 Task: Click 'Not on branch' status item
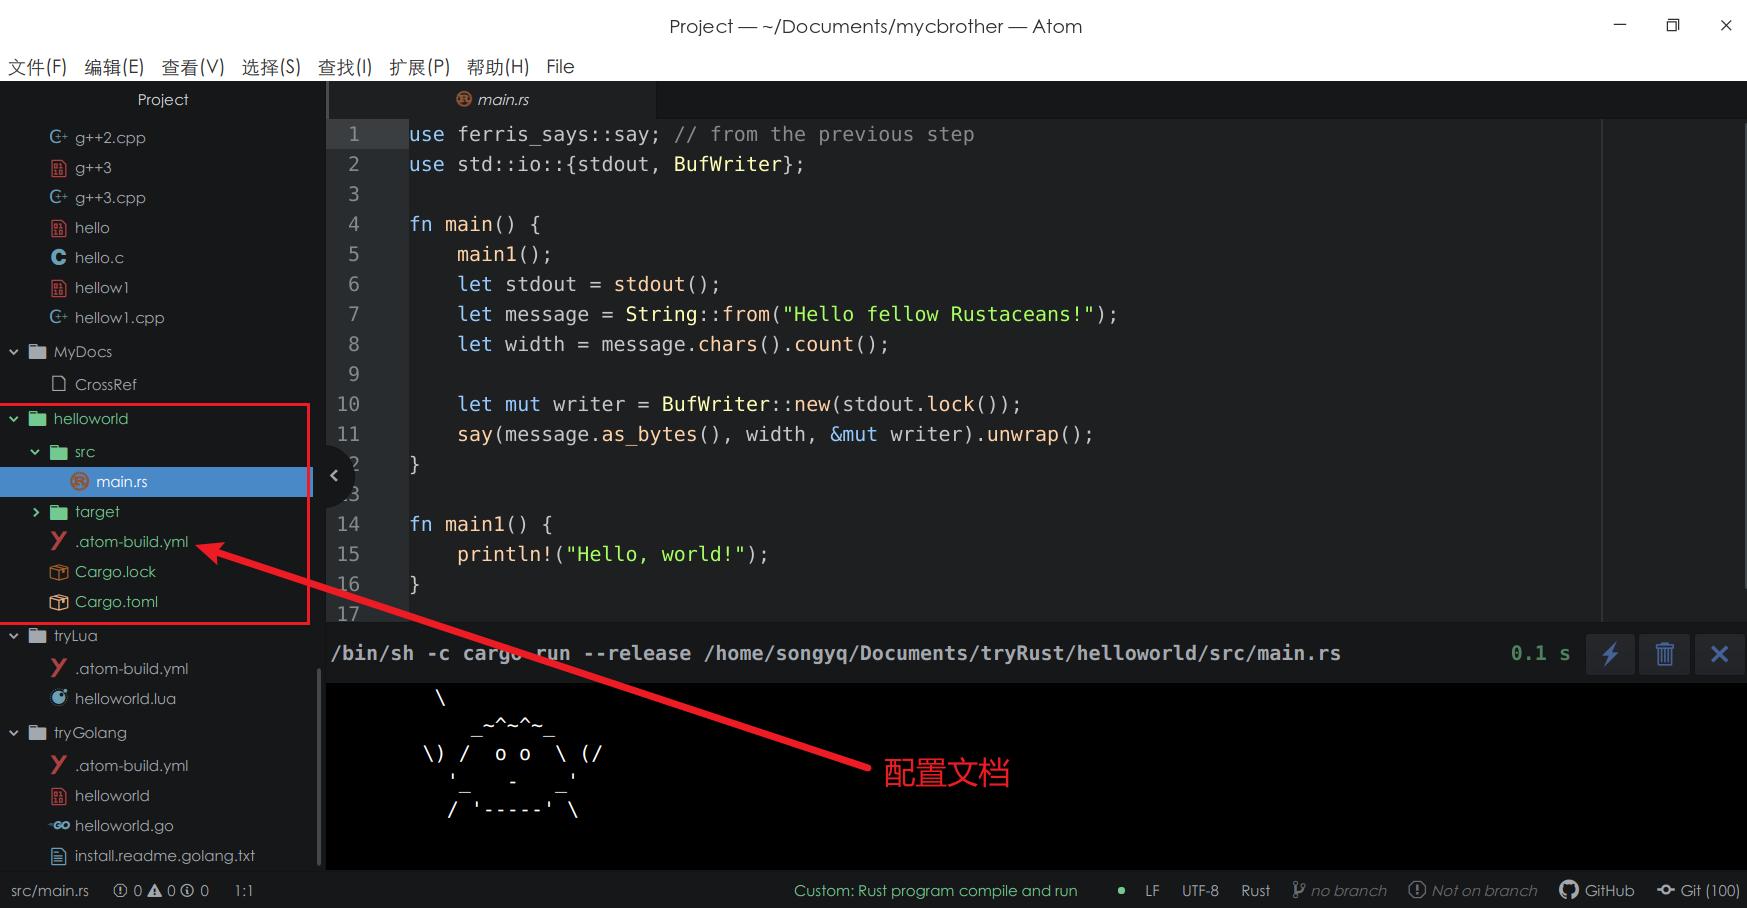1473,890
